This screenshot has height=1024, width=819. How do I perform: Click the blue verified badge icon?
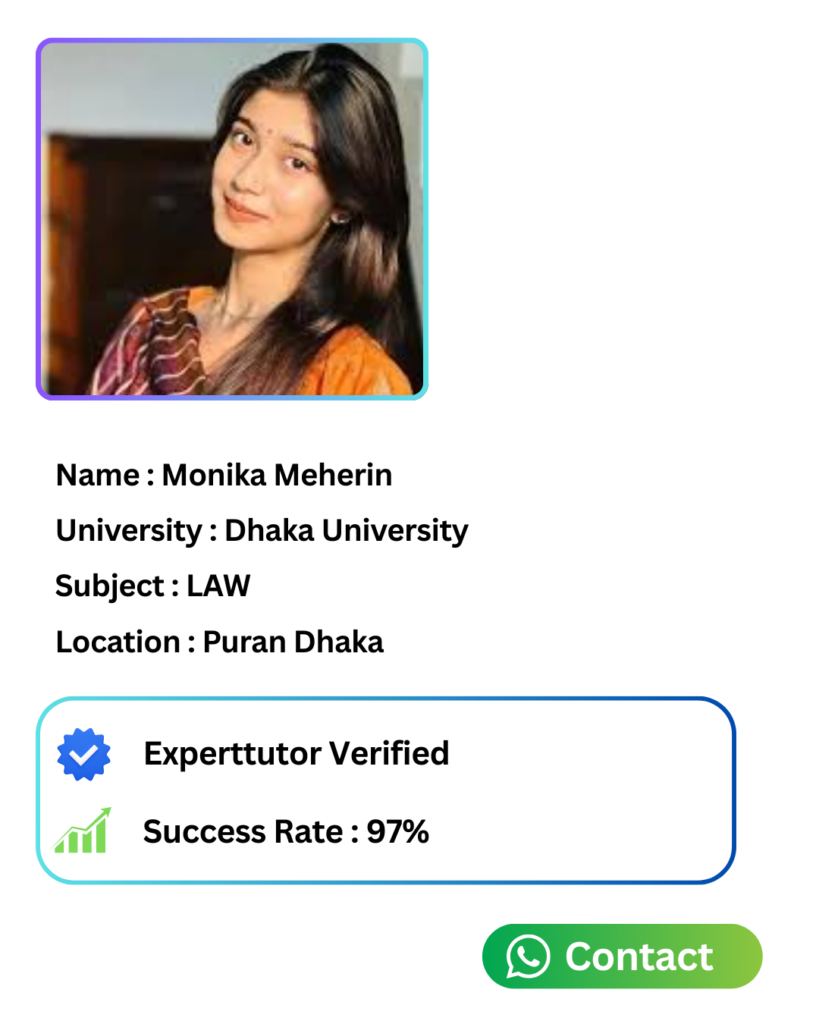coord(84,754)
